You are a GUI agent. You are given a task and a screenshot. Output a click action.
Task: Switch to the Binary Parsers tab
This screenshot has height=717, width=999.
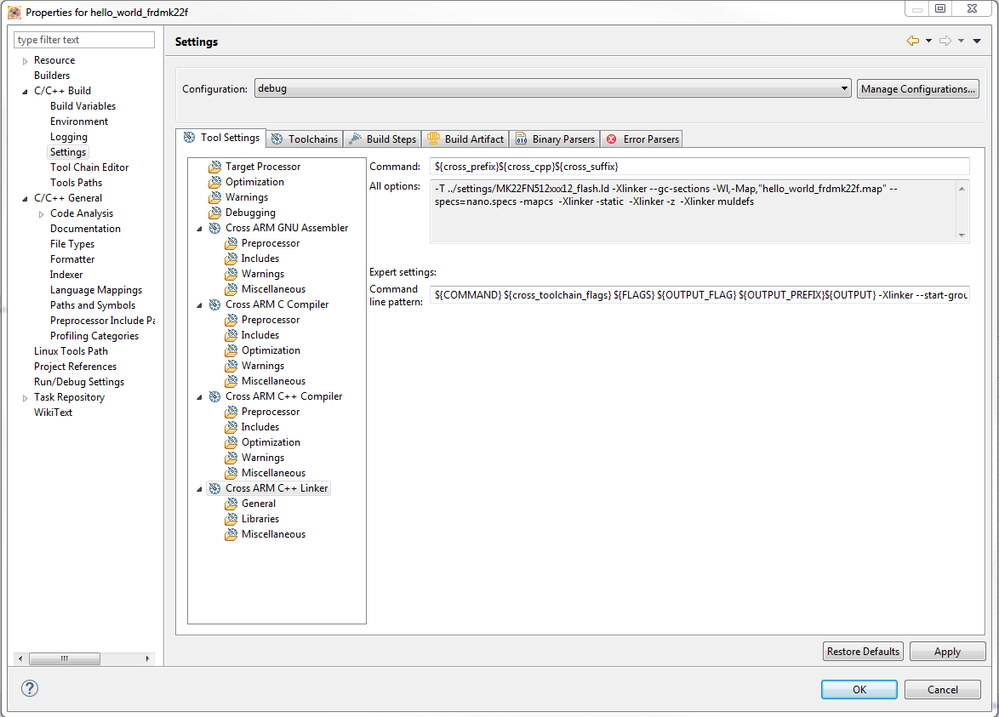[555, 139]
